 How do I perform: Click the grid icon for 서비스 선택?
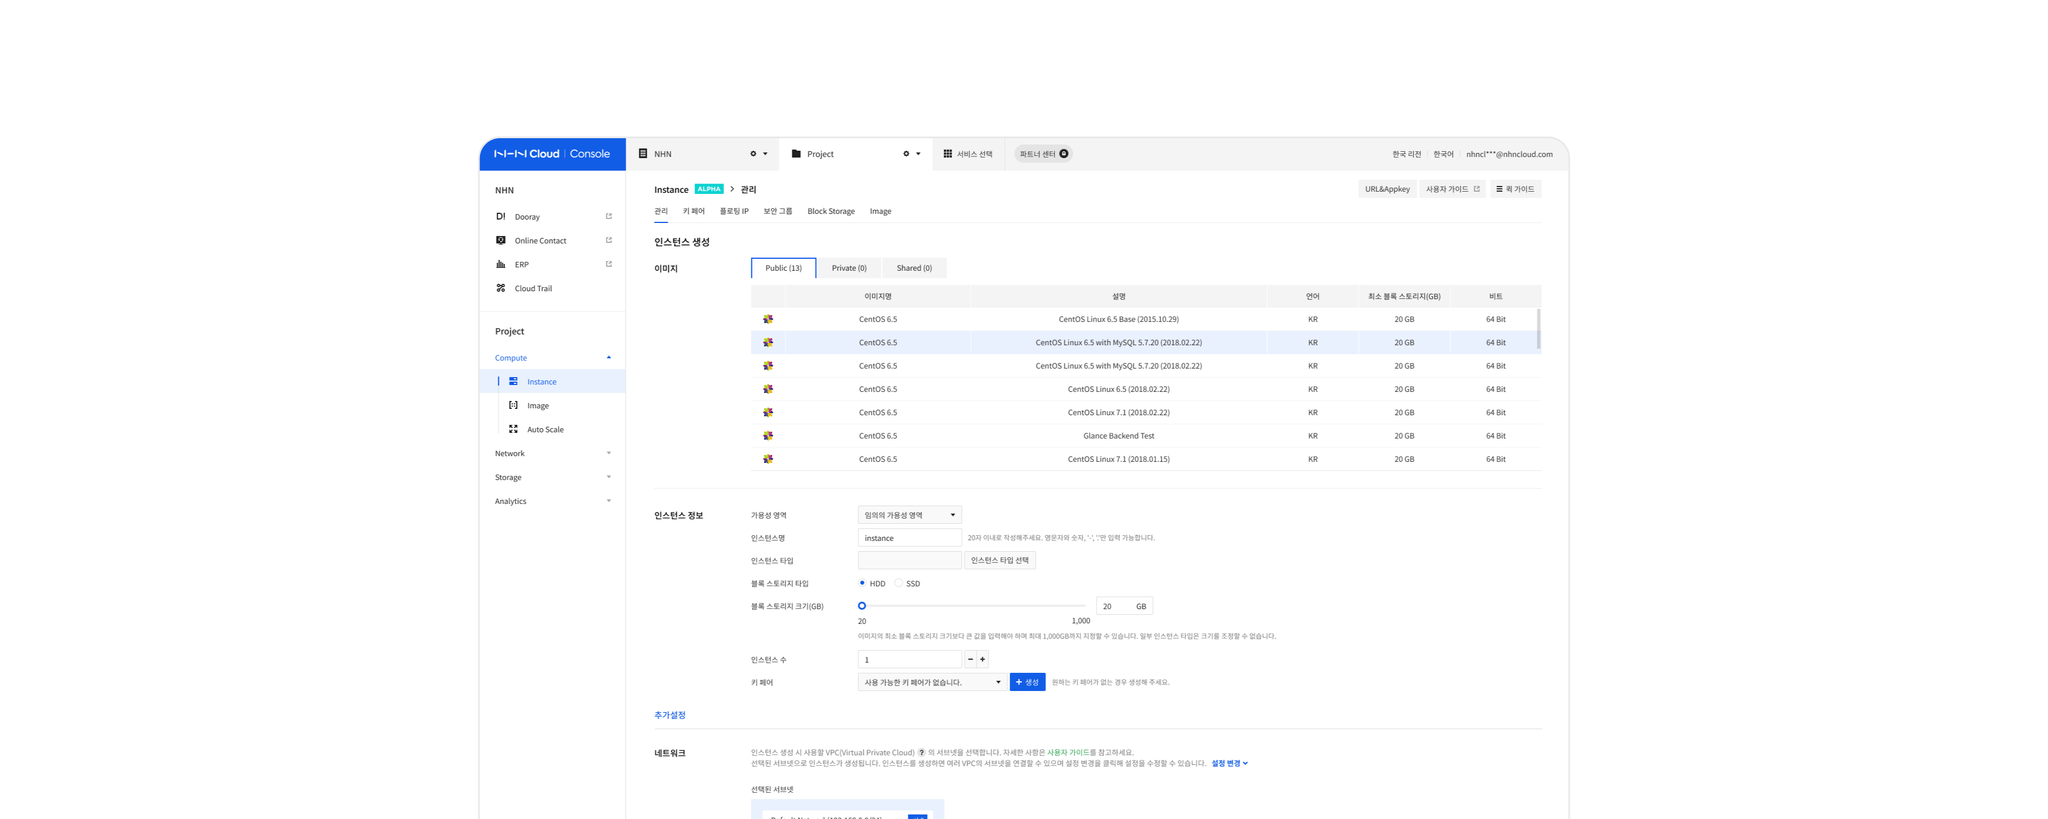[x=948, y=154]
